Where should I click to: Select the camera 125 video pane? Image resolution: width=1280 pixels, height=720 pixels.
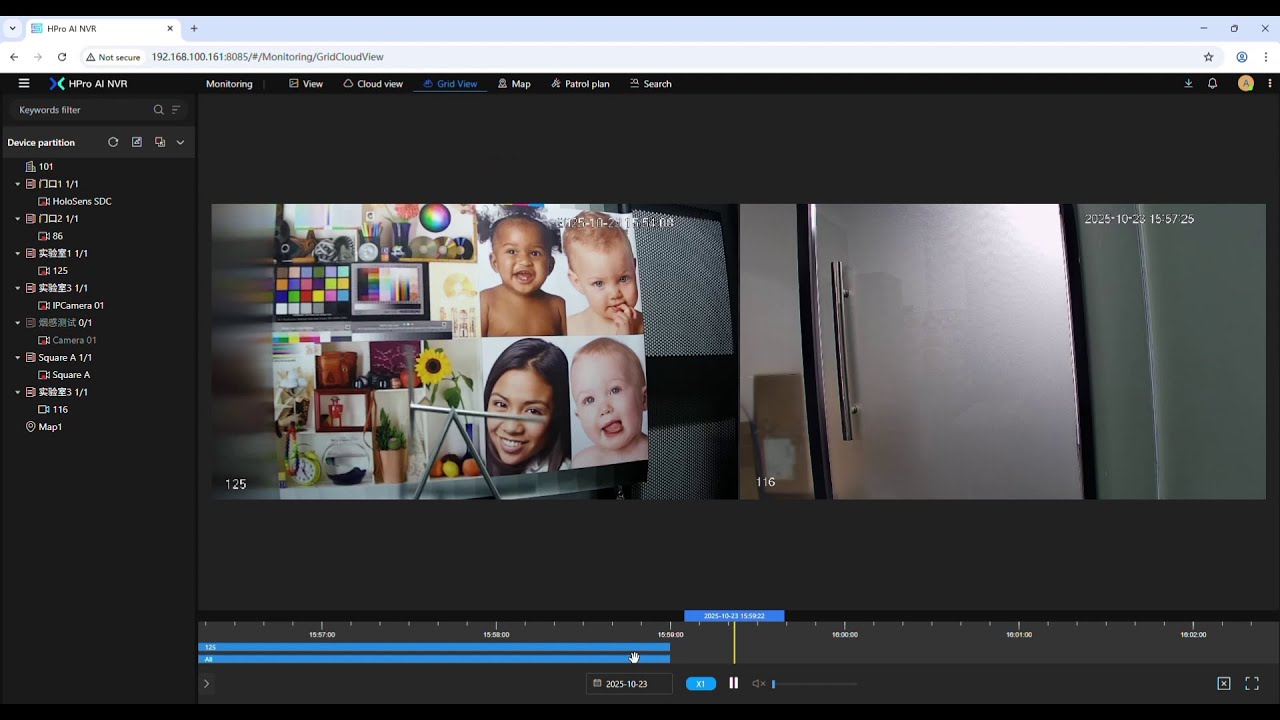(474, 352)
